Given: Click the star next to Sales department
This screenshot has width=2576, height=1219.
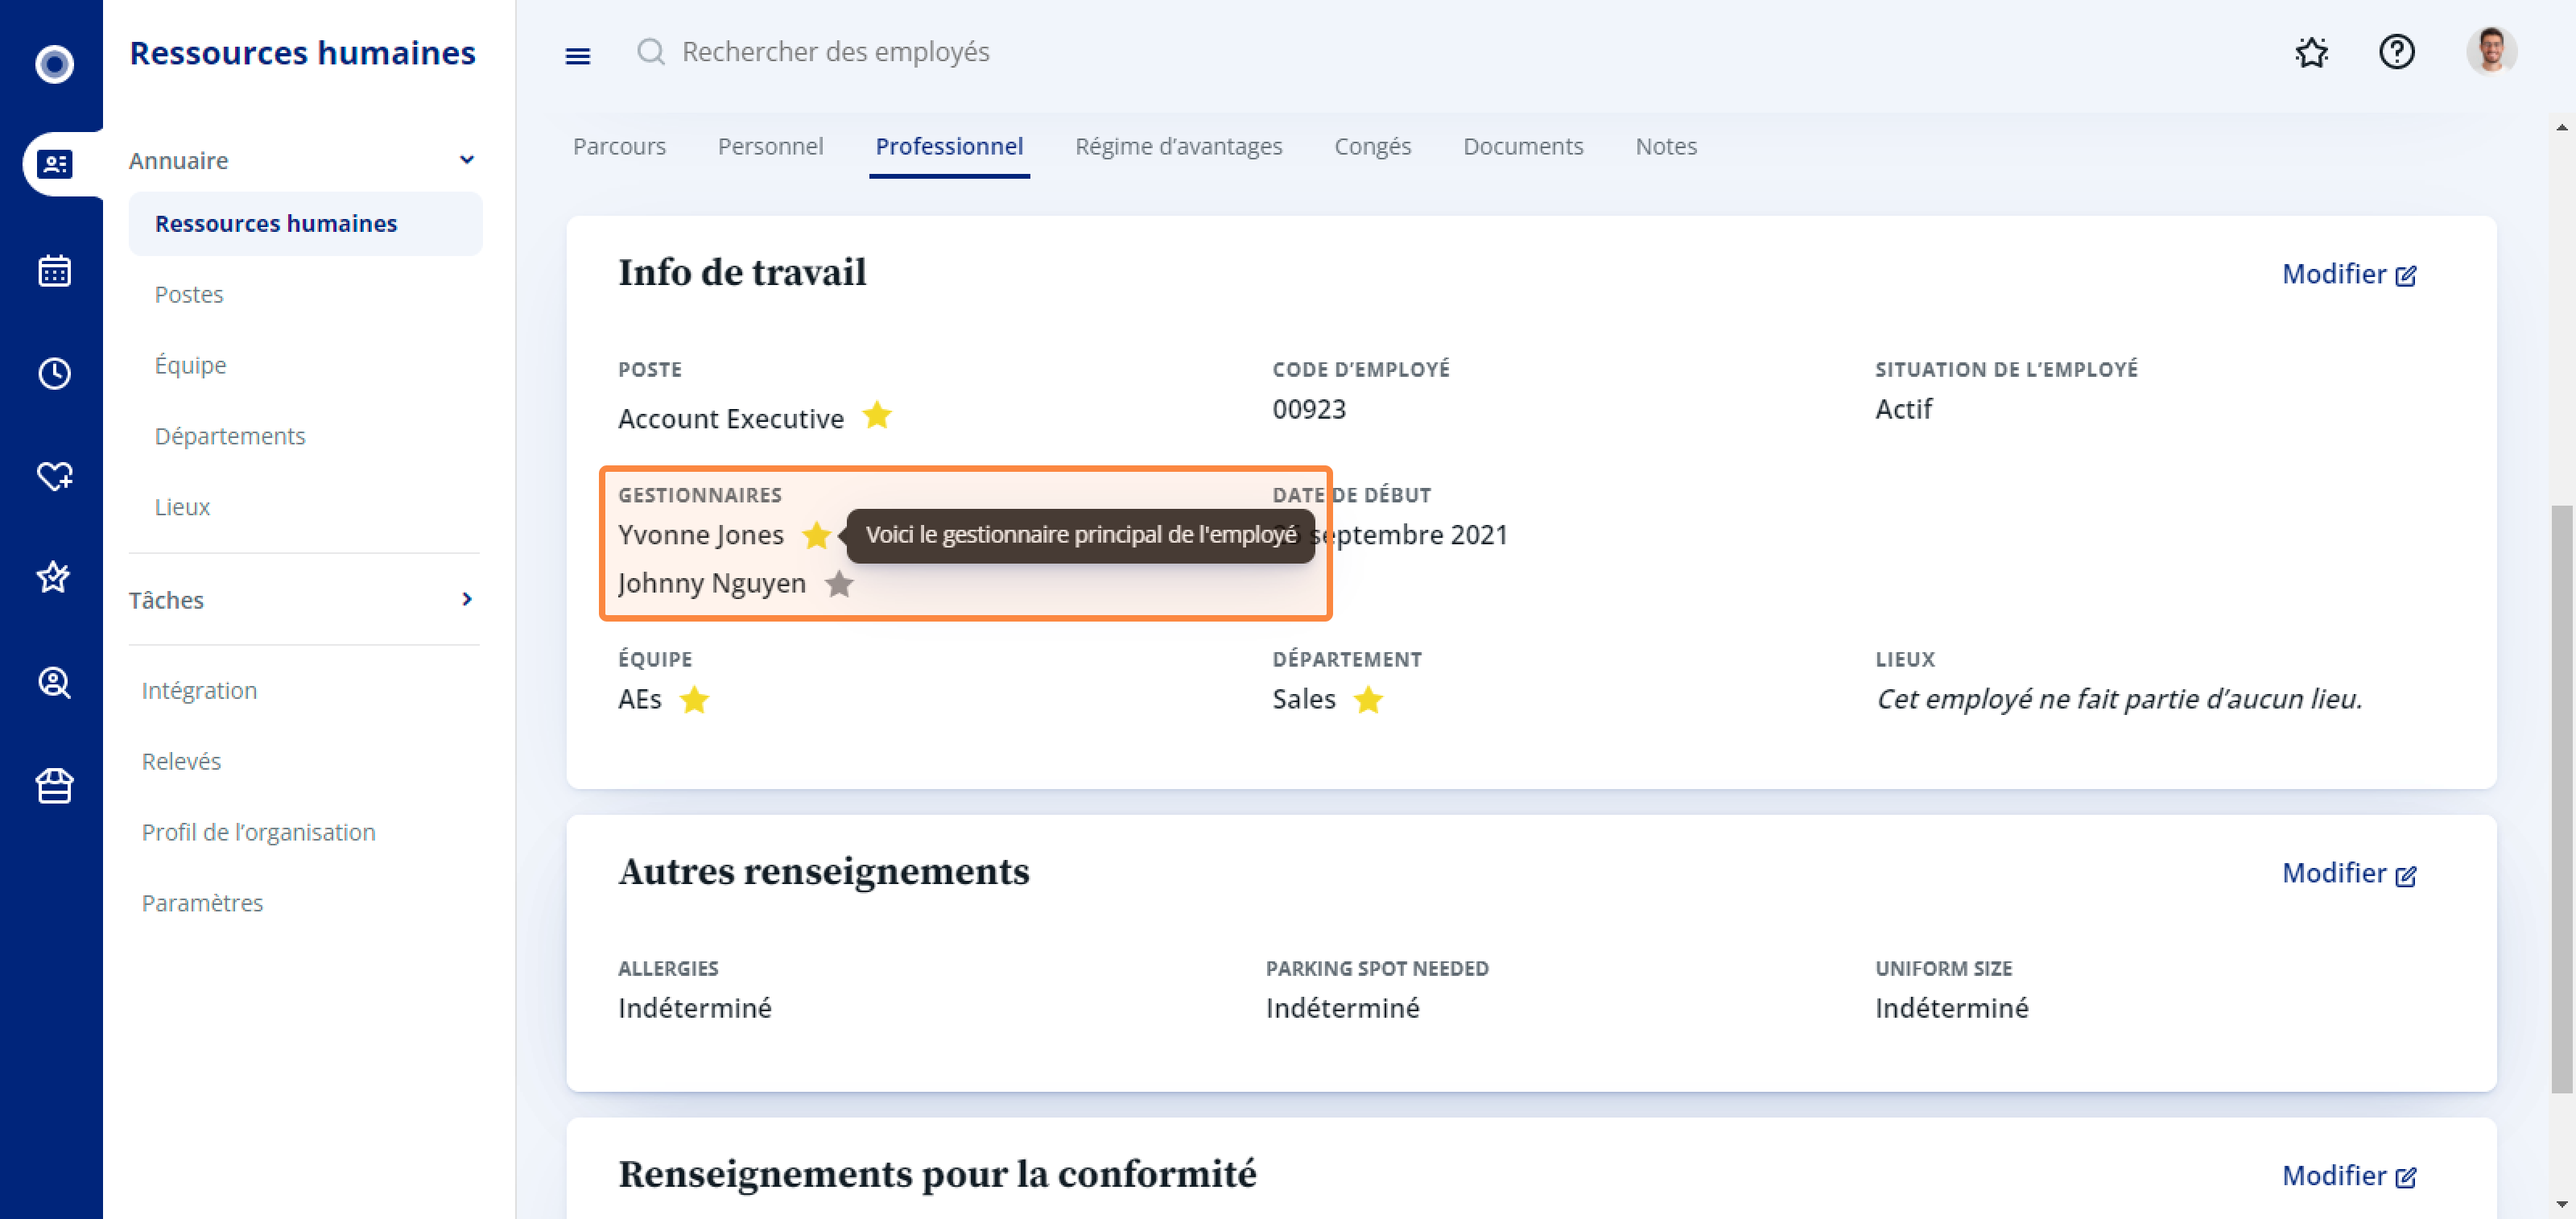Looking at the screenshot, I should (1368, 699).
